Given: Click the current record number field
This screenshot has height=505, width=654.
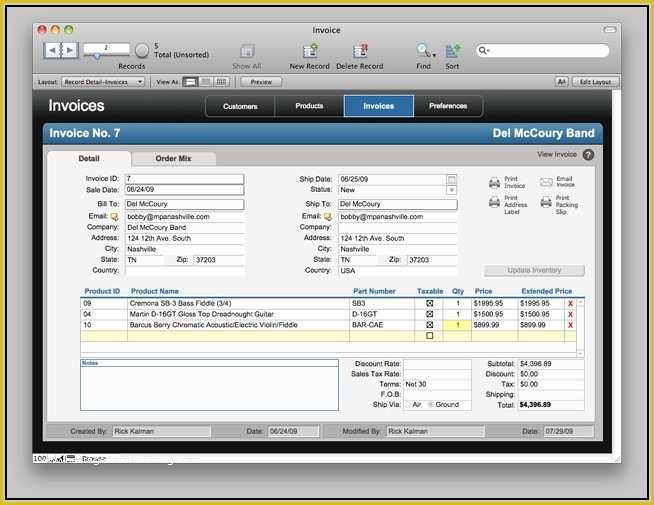Looking at the screenshot, I should pyautogui.click(x=106, y=48).
